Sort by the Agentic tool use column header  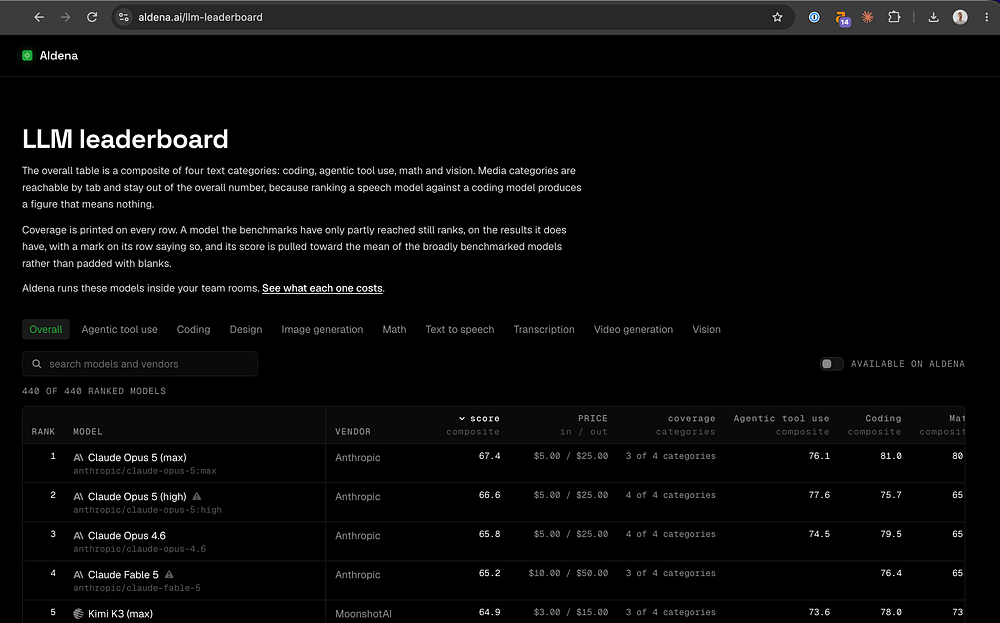point(782,425)
